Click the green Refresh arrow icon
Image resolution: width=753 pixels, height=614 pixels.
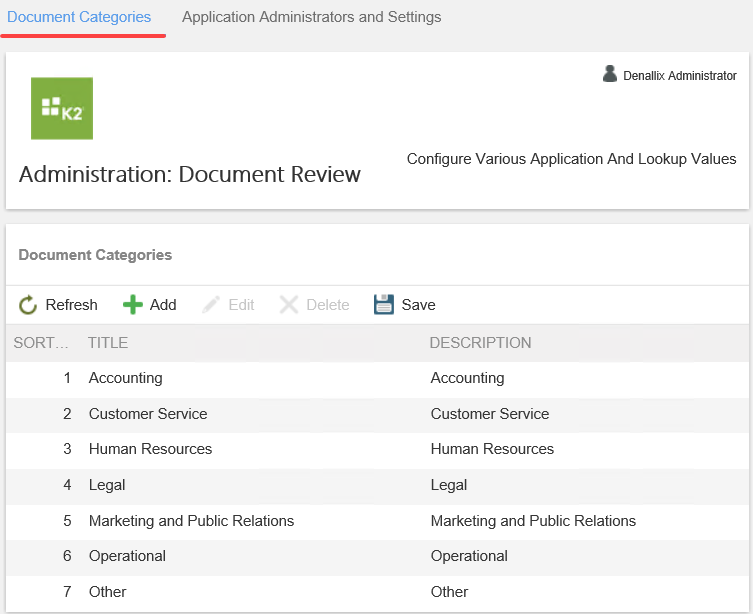28,305
